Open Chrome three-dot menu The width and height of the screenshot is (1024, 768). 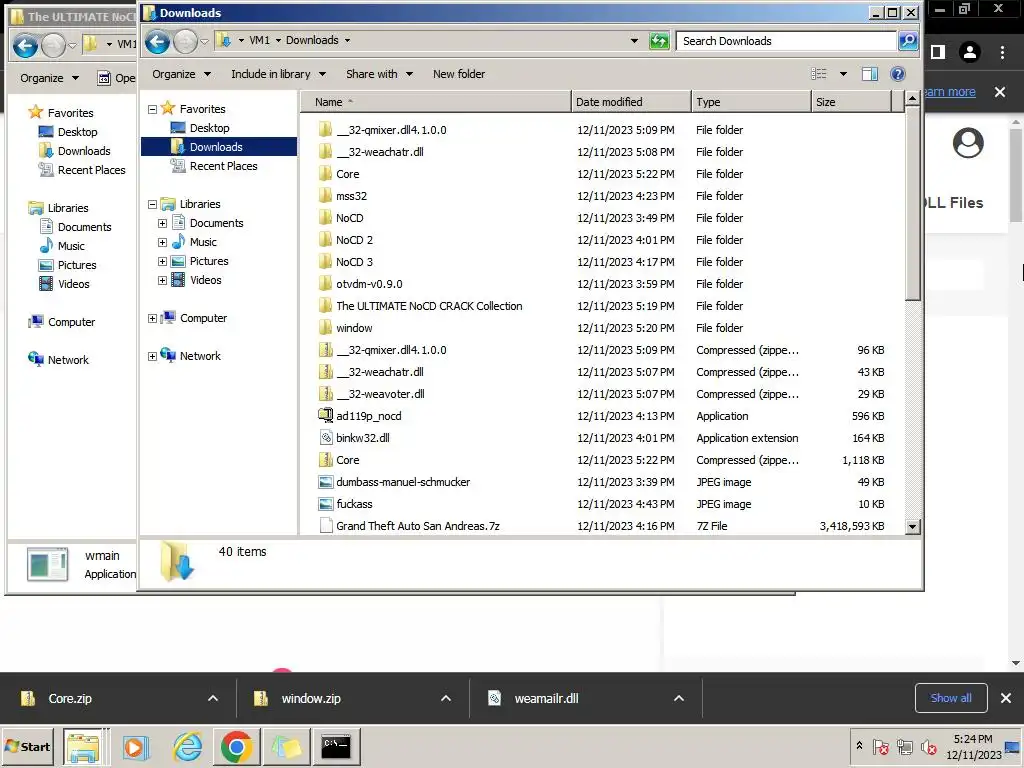1002,52
